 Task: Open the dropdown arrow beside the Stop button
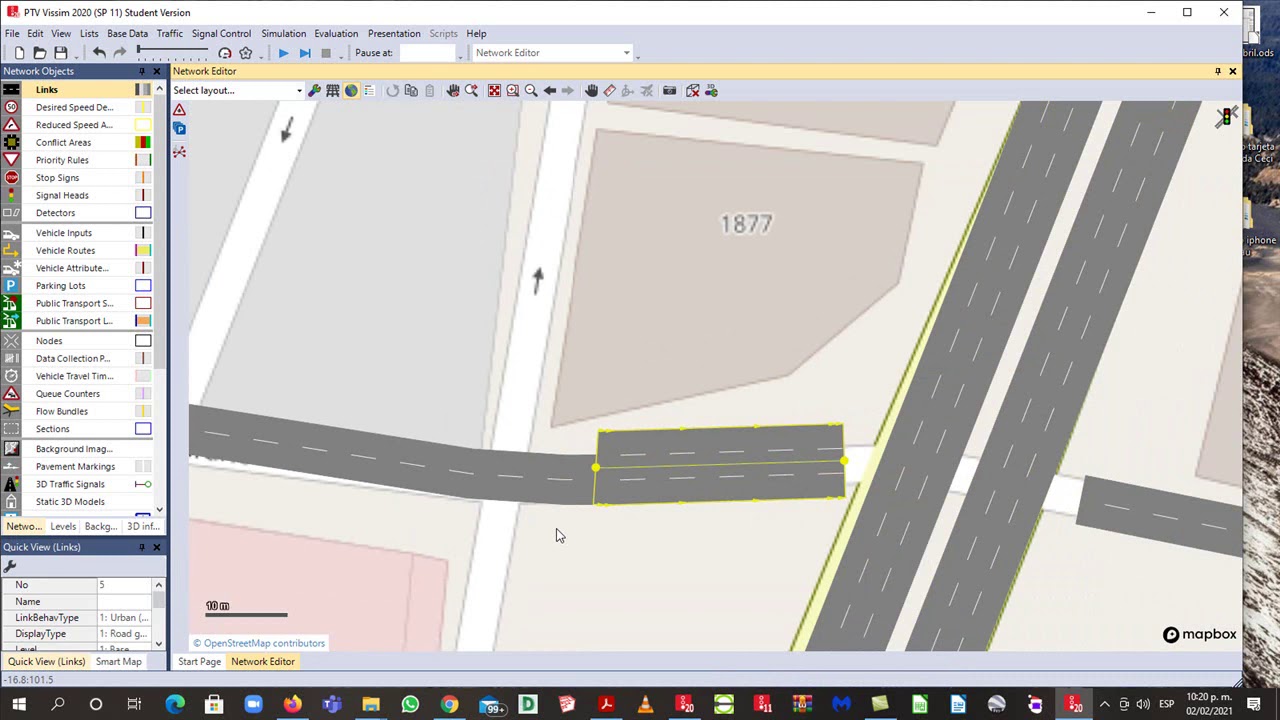tap(340, 55)
